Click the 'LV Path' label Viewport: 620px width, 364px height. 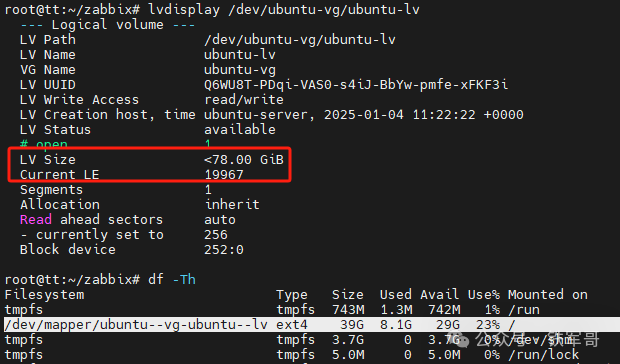pos(48,40)
